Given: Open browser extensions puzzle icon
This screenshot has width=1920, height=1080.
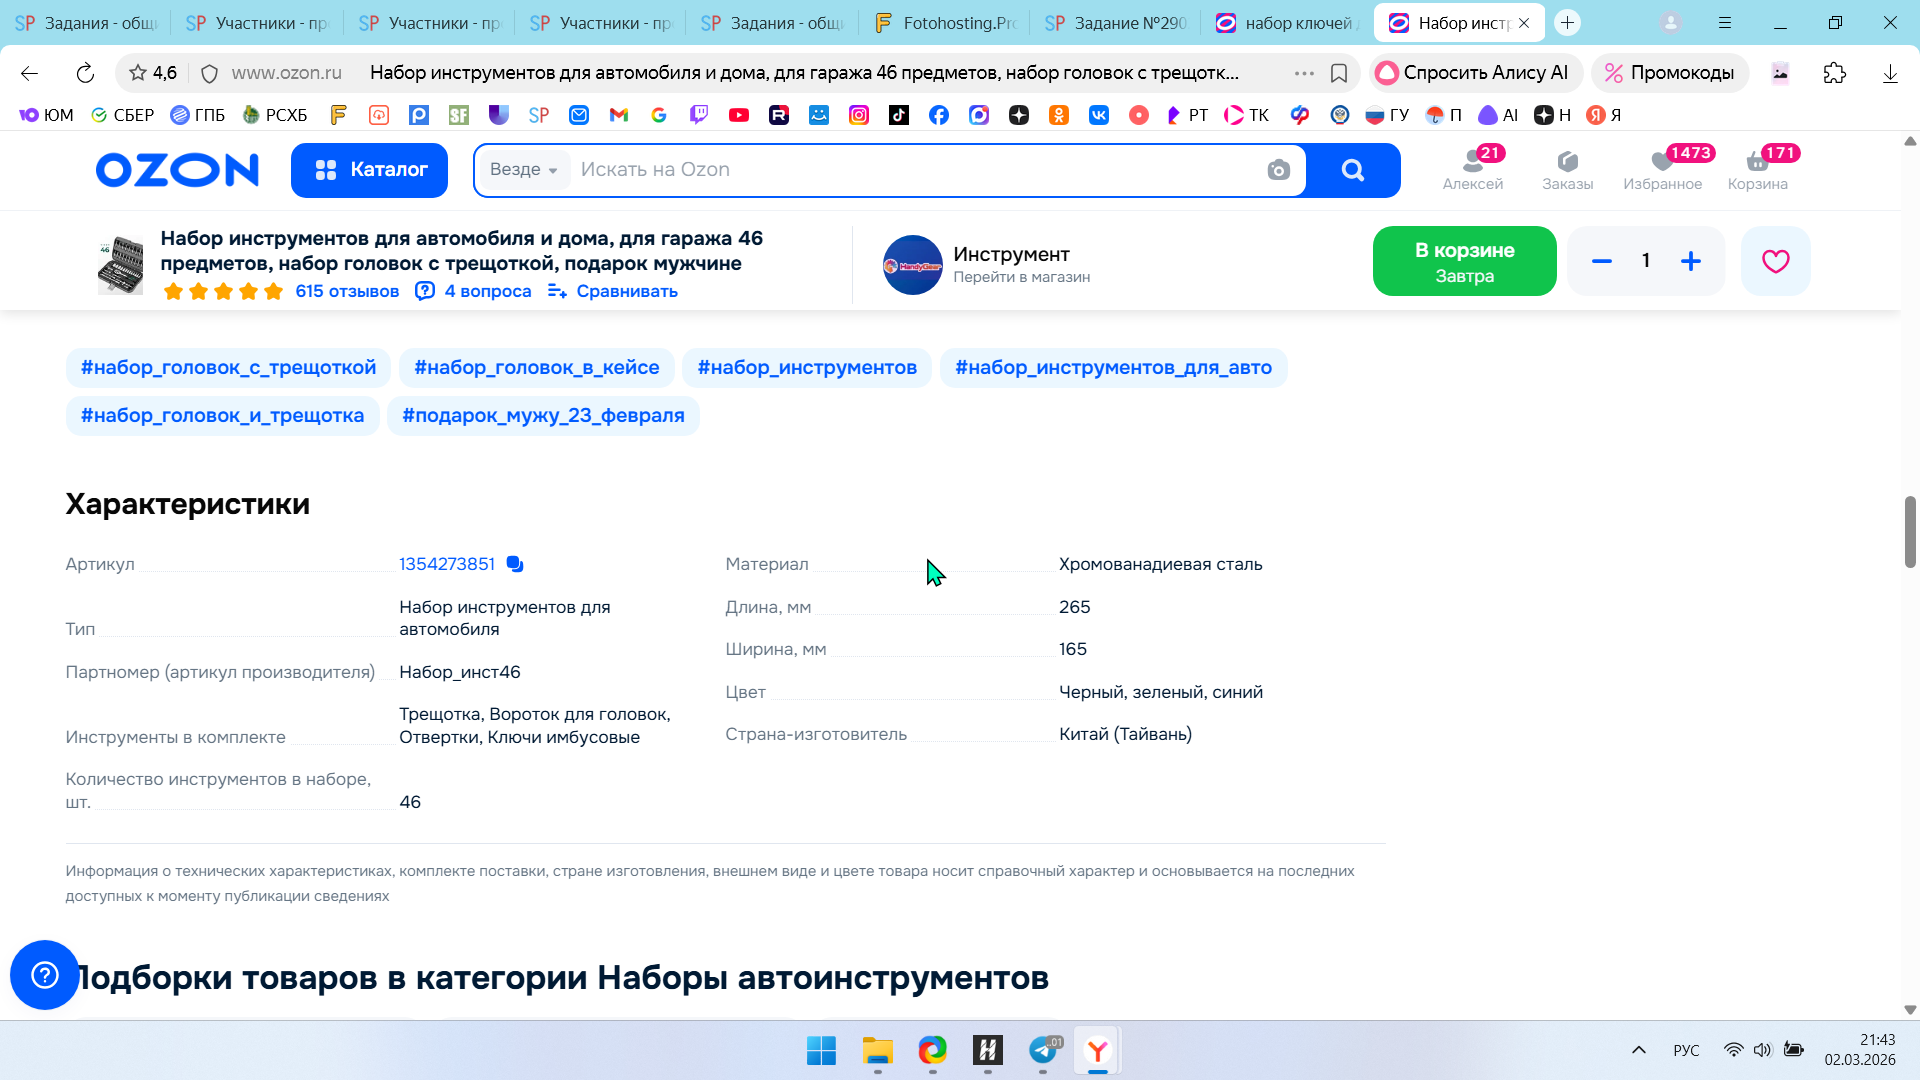Looking at the screenshot, I should coord(1834,73).
